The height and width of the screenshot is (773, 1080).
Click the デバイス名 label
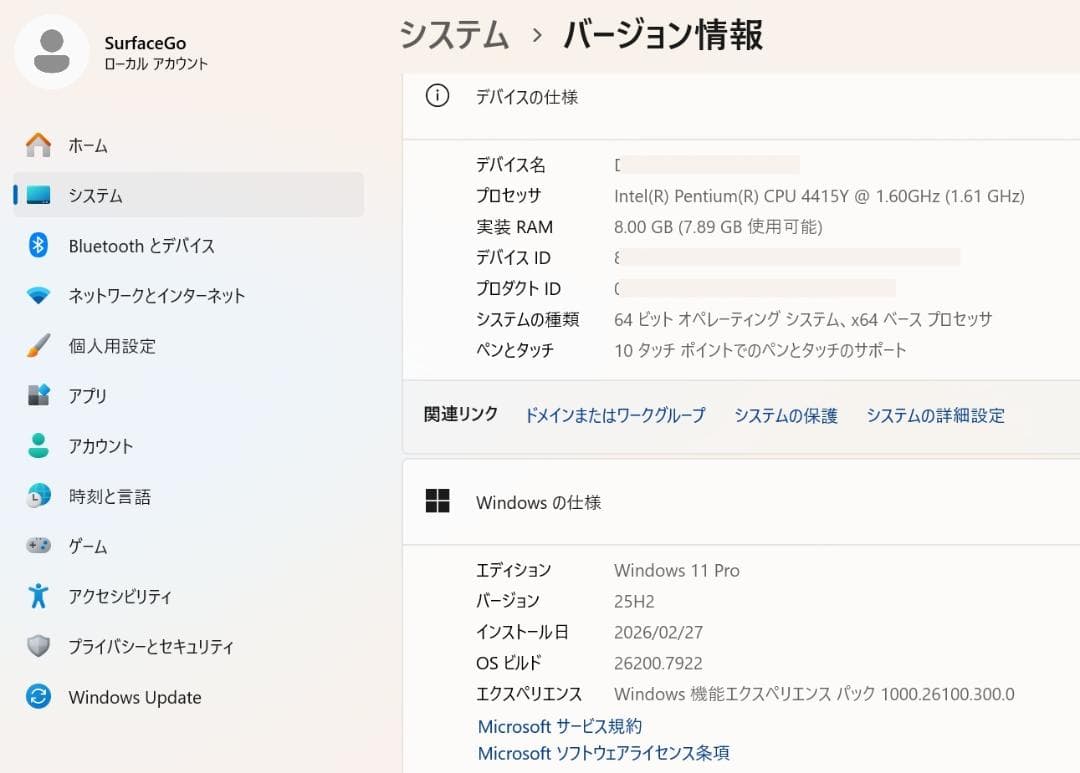pos(510,165)
